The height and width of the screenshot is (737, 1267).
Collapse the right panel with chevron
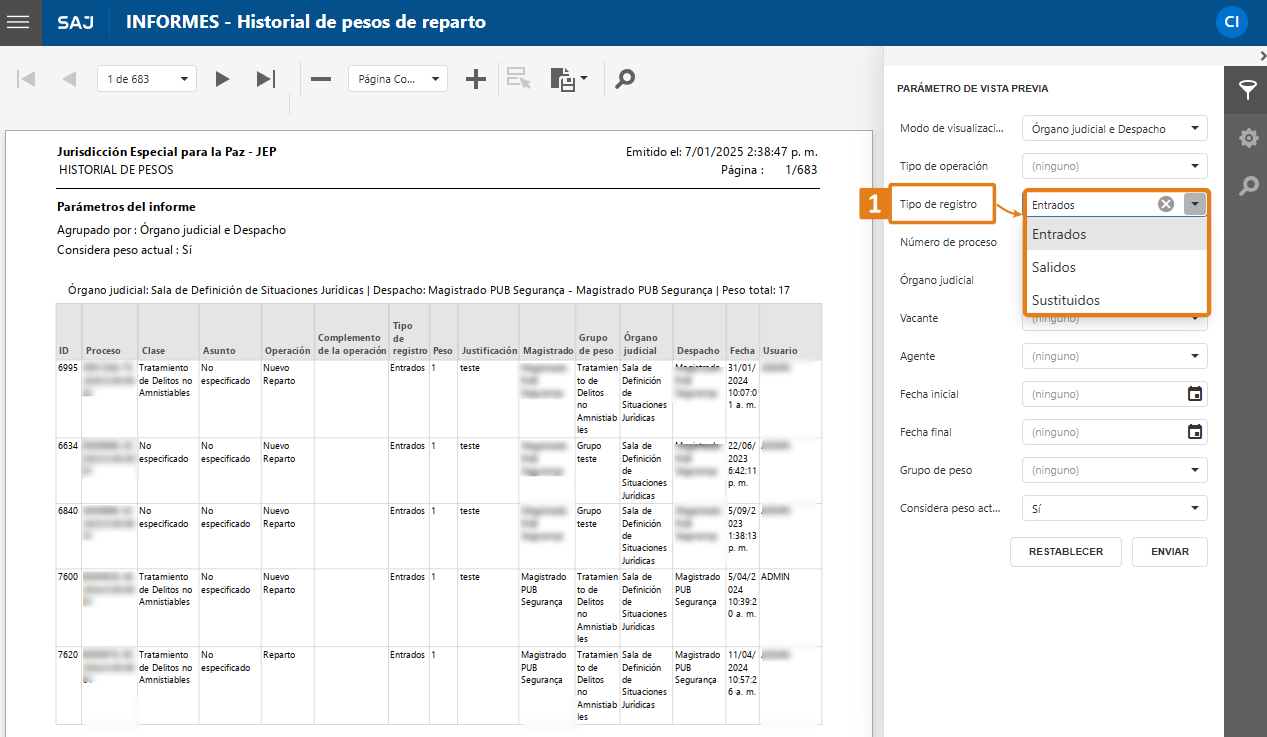(1262, 56)
